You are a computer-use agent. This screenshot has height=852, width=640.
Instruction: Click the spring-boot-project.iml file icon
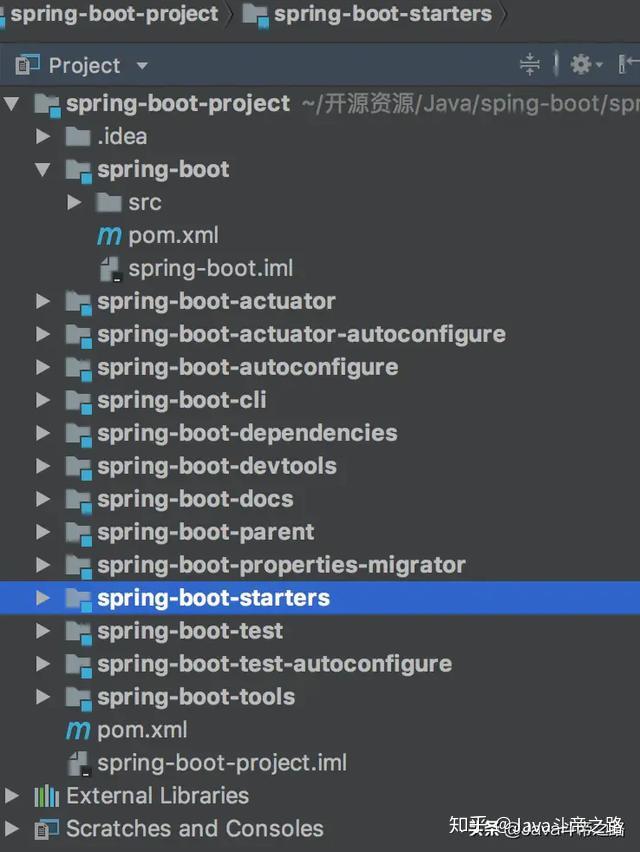pos(79,763)
